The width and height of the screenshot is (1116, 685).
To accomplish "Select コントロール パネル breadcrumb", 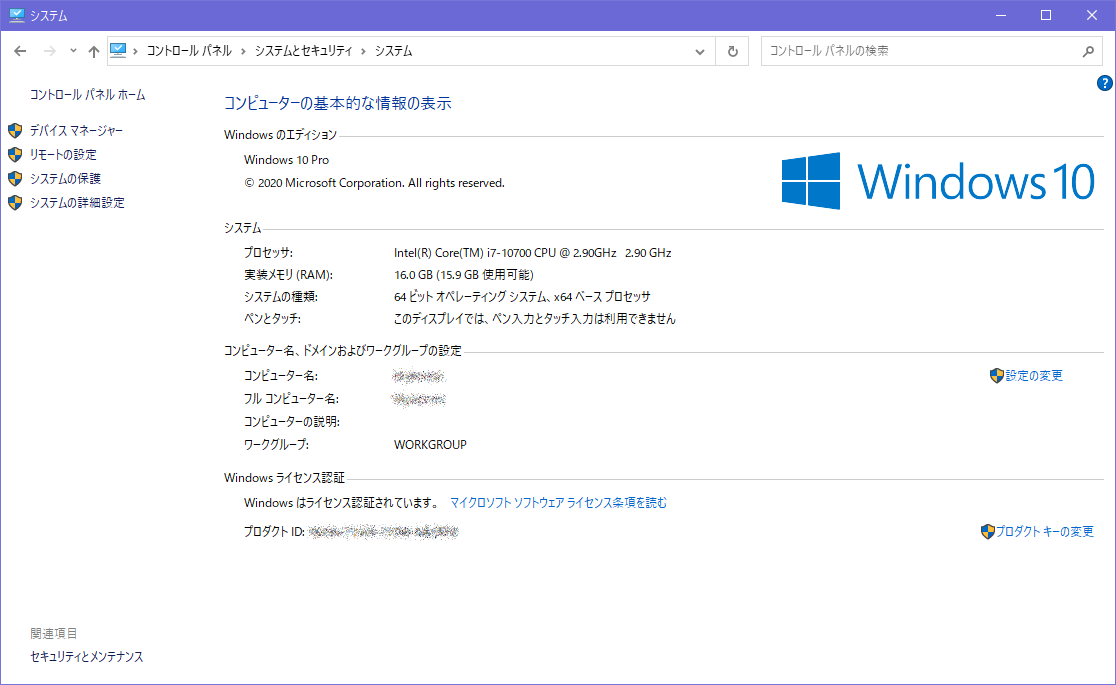I will pos(189,51).
